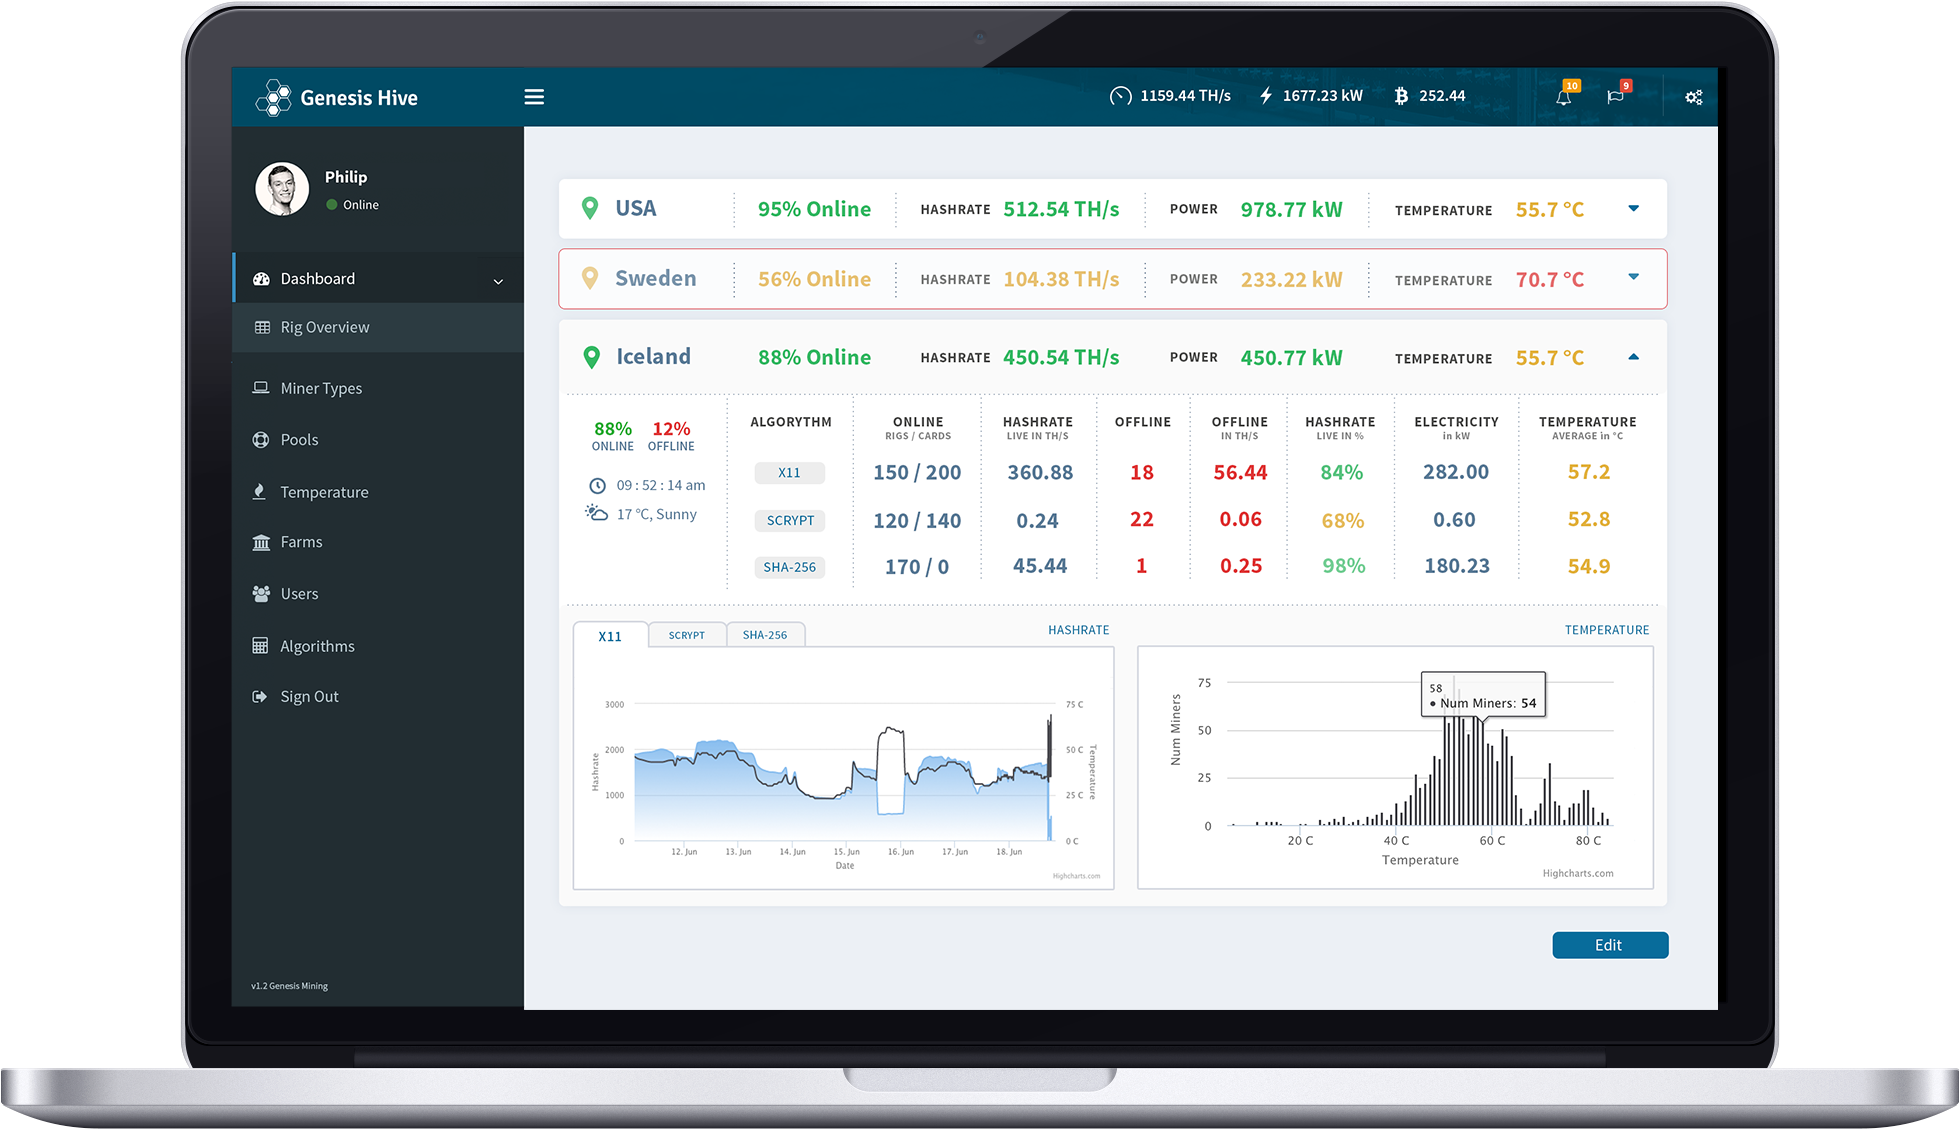
Task: Click Sign Out in sidebar
Action: coord(308,697)
